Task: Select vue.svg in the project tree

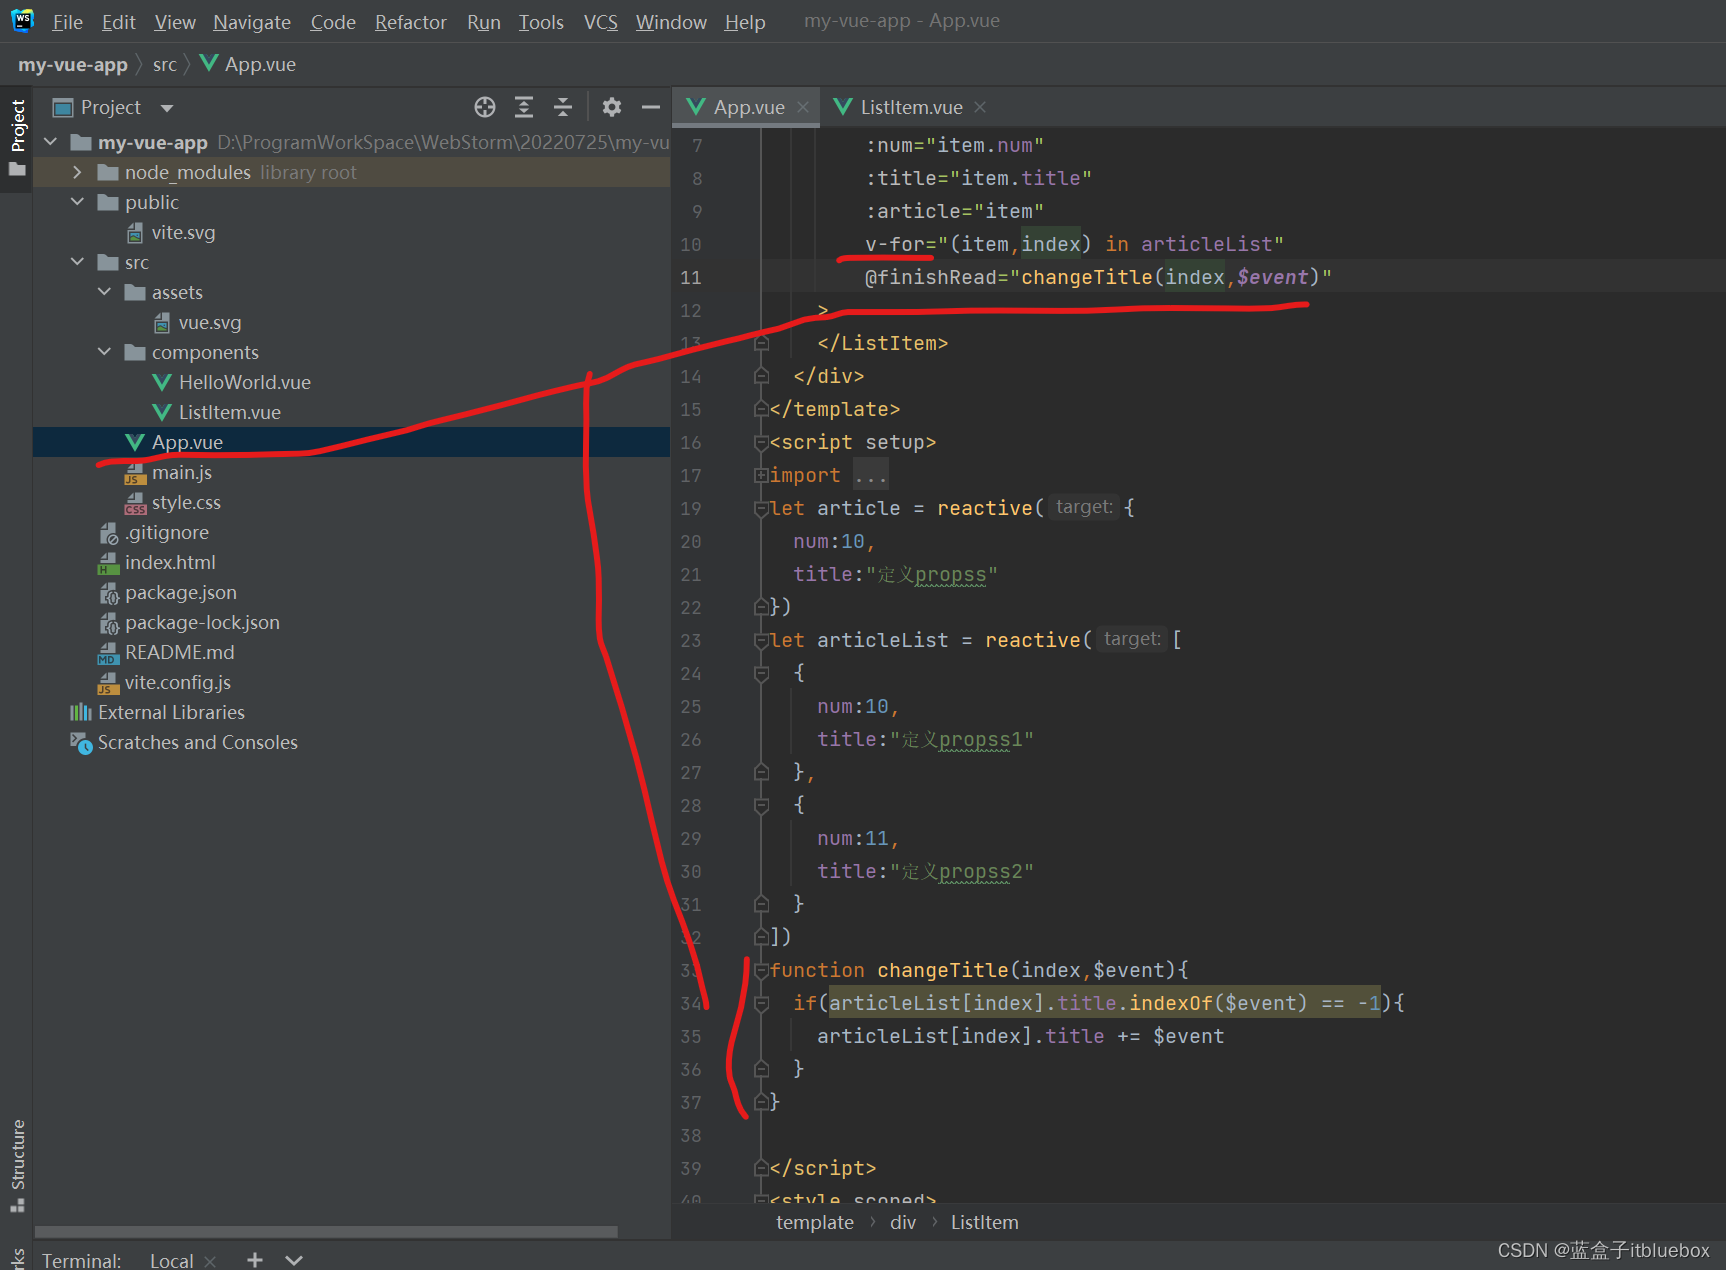Action: pyautogui.click(x=210, y=322)
